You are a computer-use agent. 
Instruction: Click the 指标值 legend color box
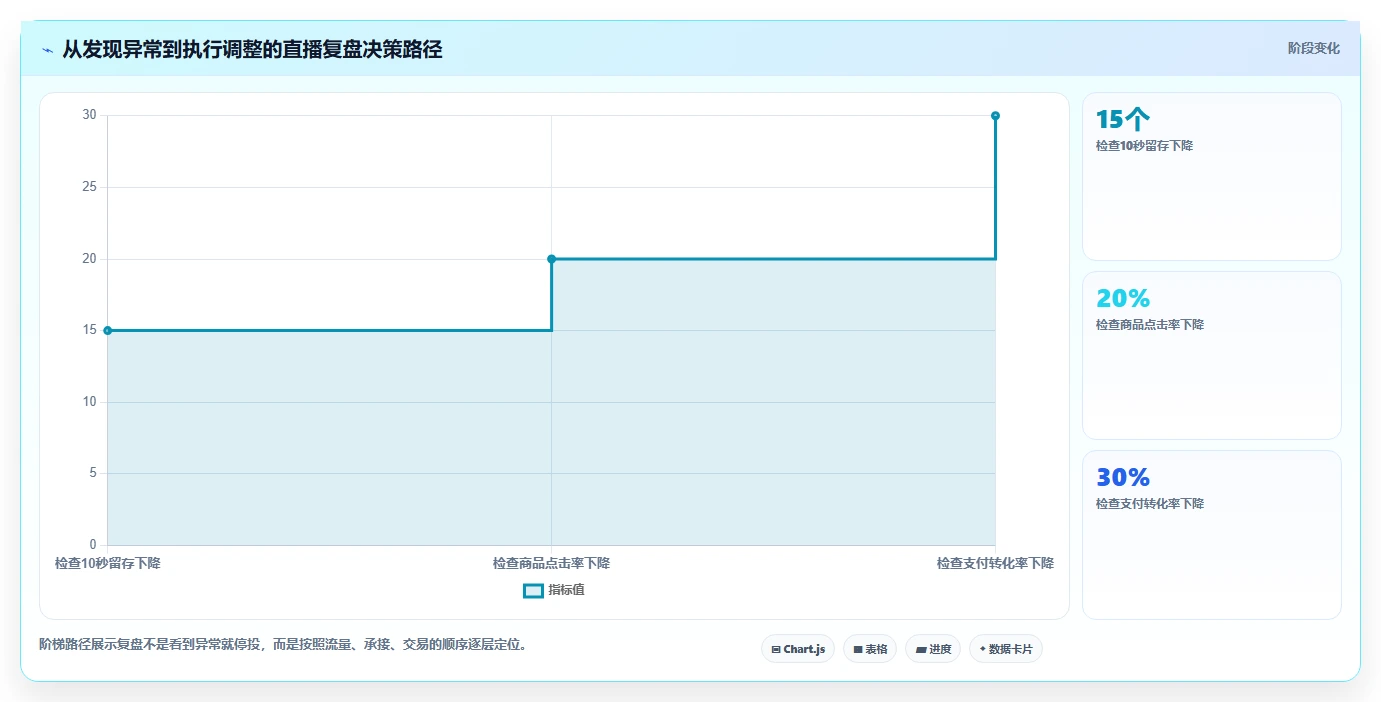pyautogui.click(x=534, y=590)
